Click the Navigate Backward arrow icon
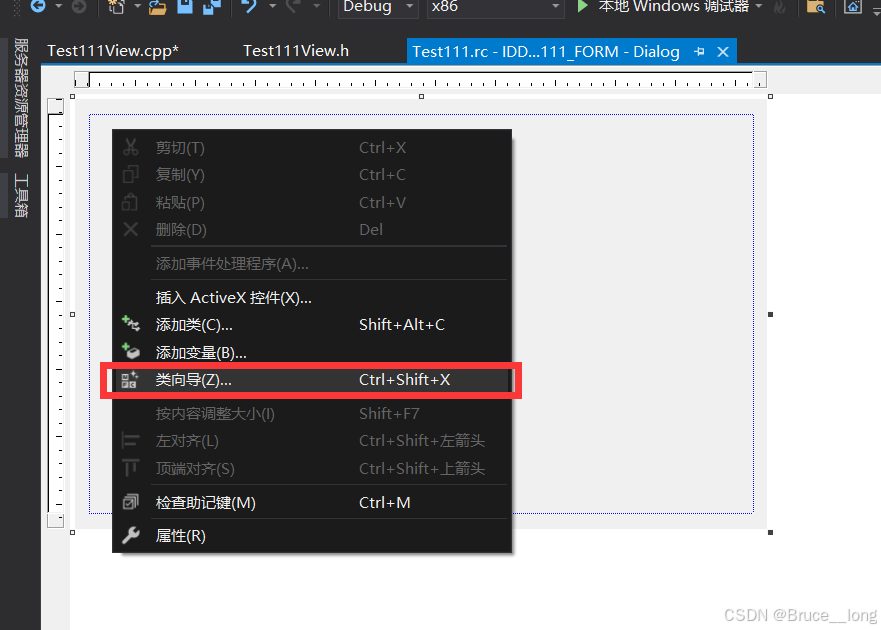 [x=38, y=8]
